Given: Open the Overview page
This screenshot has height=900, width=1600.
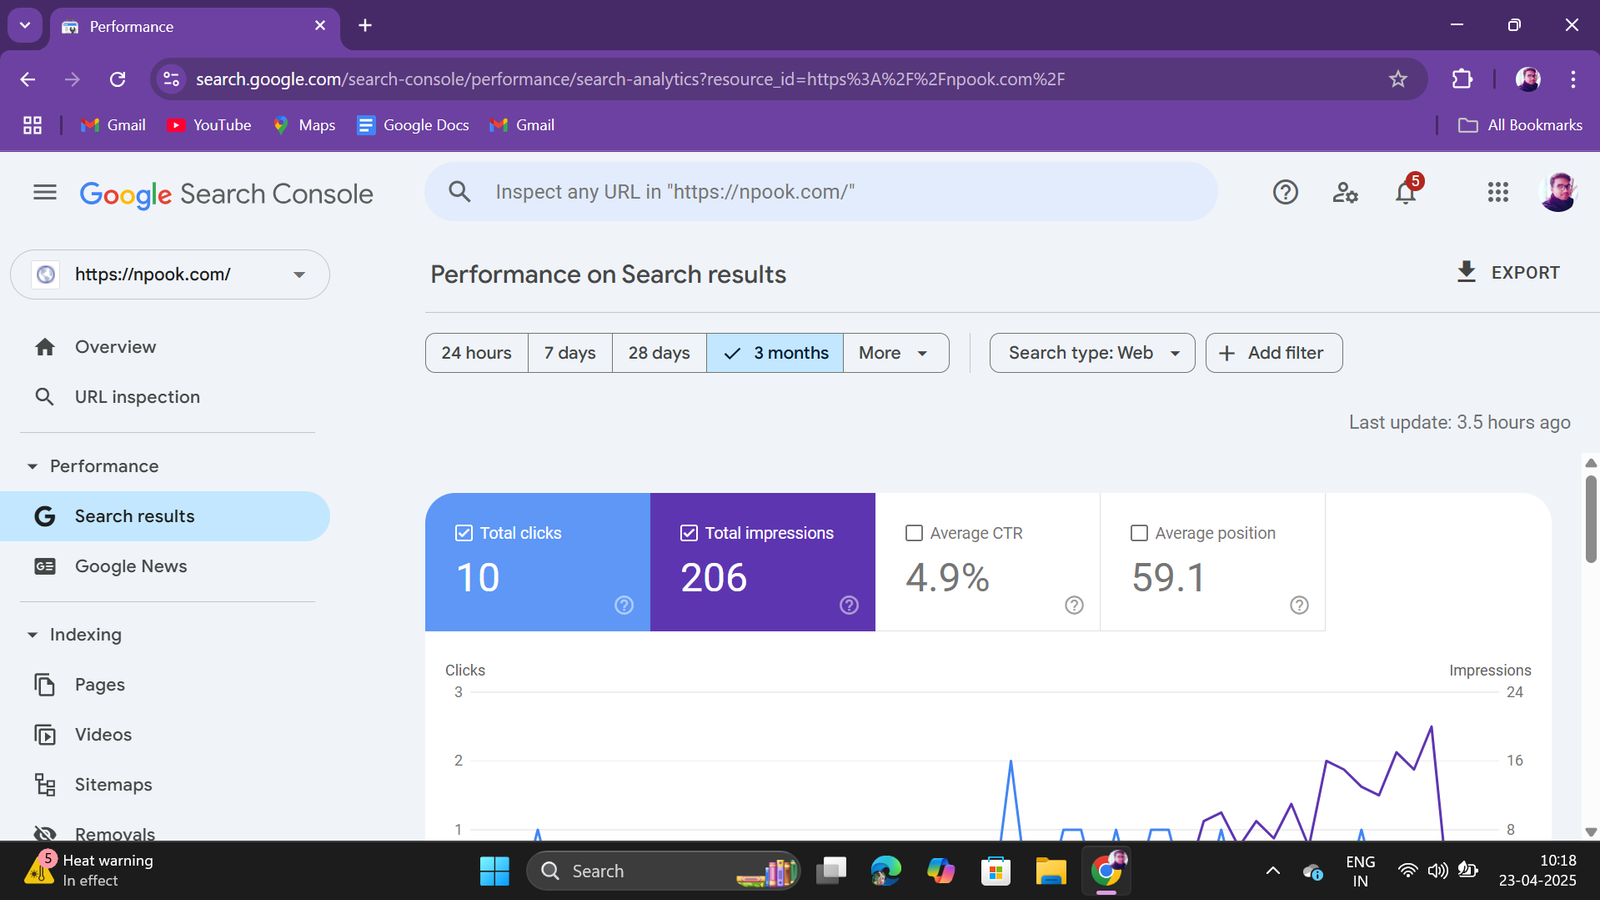Looking at the screenshot, I should tap(165, 347).
